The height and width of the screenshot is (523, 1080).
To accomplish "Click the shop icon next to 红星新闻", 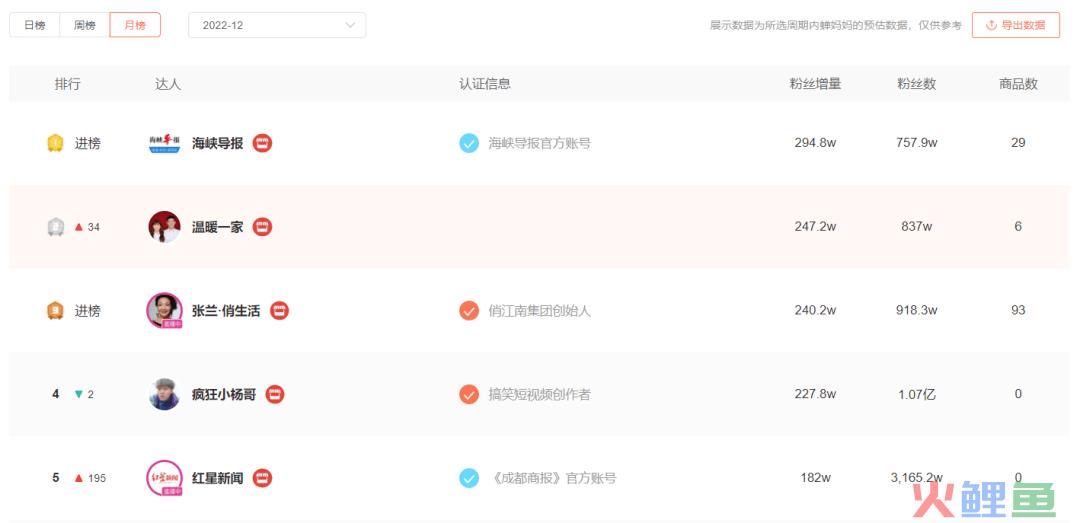I will click(262, 478).
